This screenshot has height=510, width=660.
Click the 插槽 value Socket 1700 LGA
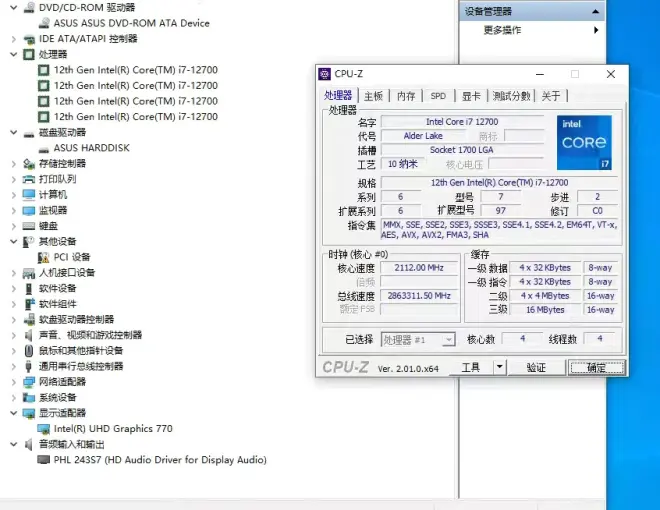(x=462, y=150)
